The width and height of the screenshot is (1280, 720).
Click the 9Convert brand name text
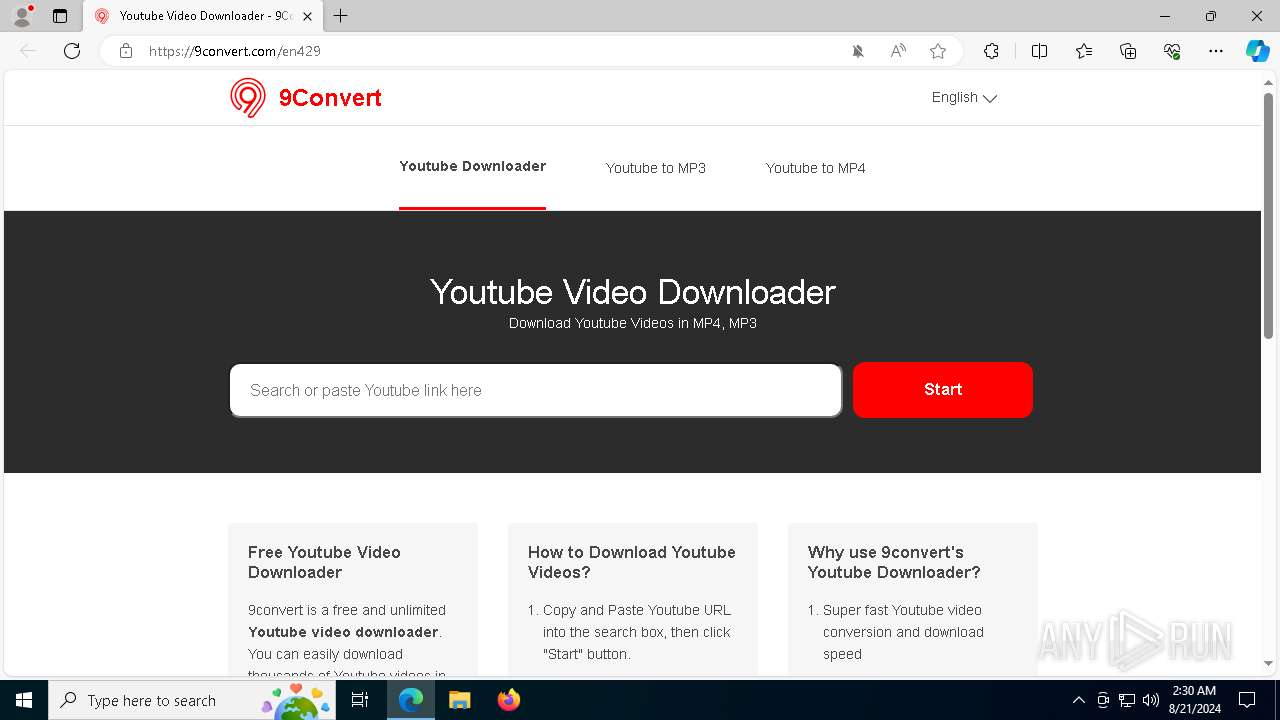[330, 98]
